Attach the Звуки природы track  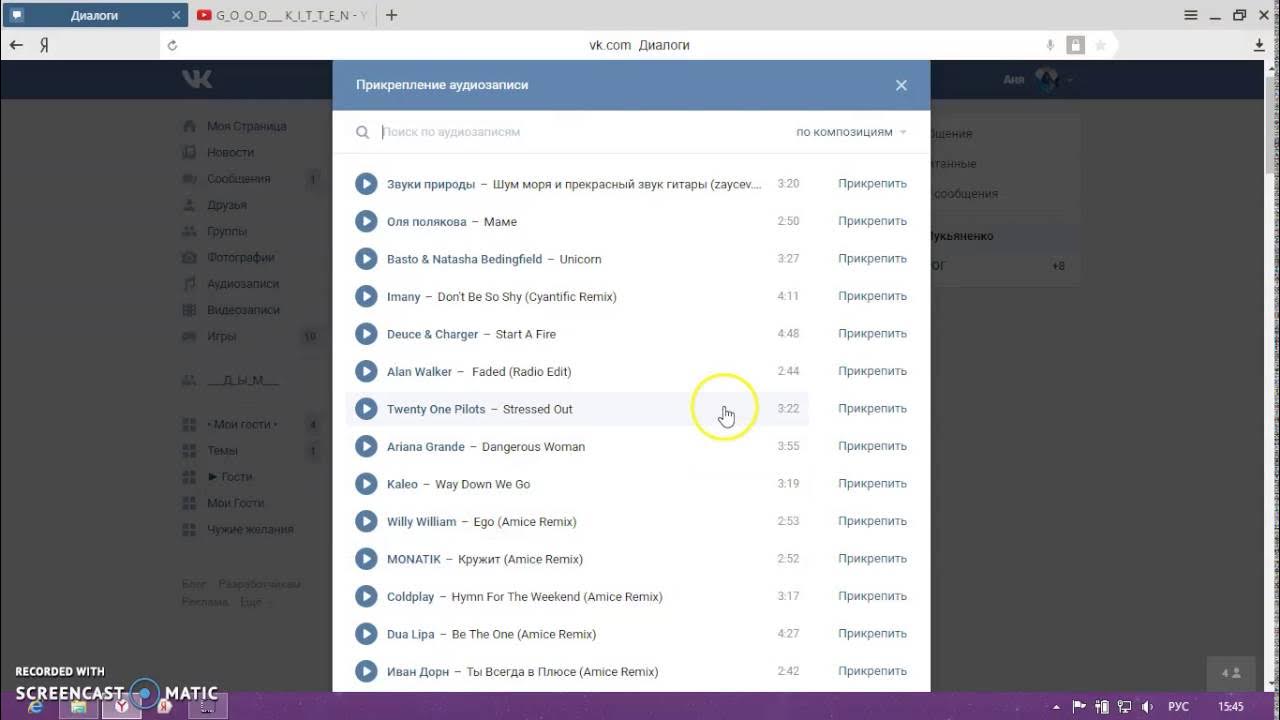[x=872, y=184]
